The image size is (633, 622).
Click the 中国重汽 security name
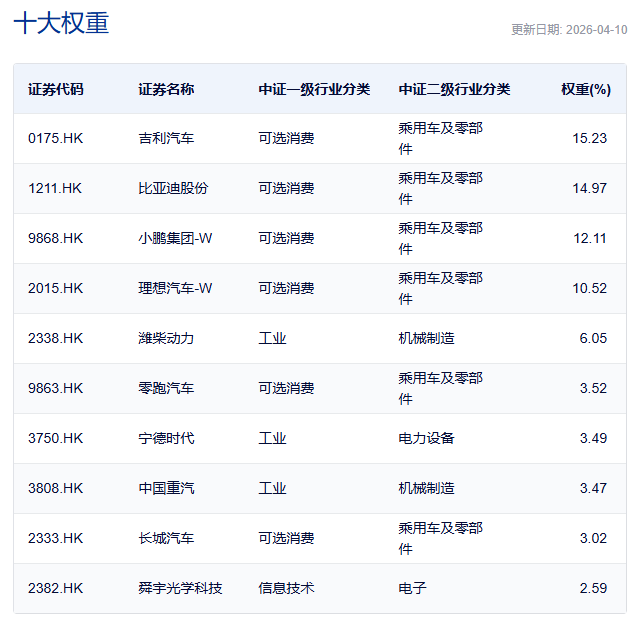pyautogui.click(x=166, y=488)
